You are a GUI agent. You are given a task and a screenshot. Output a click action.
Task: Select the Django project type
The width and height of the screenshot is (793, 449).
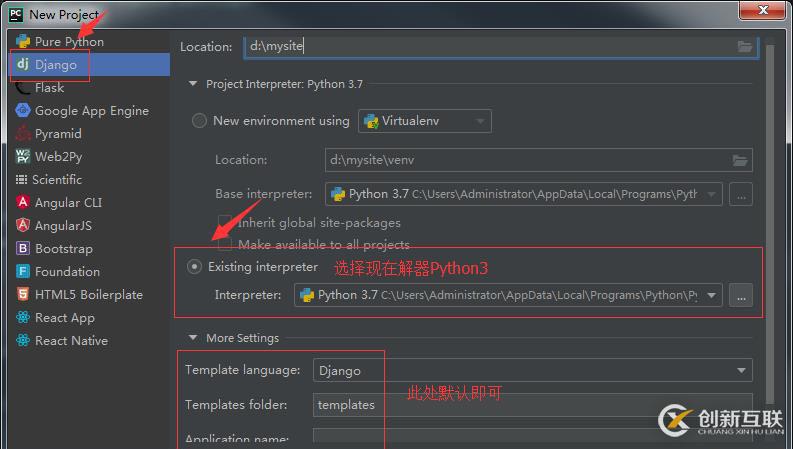pyautogui.click(x=90, y=65)
